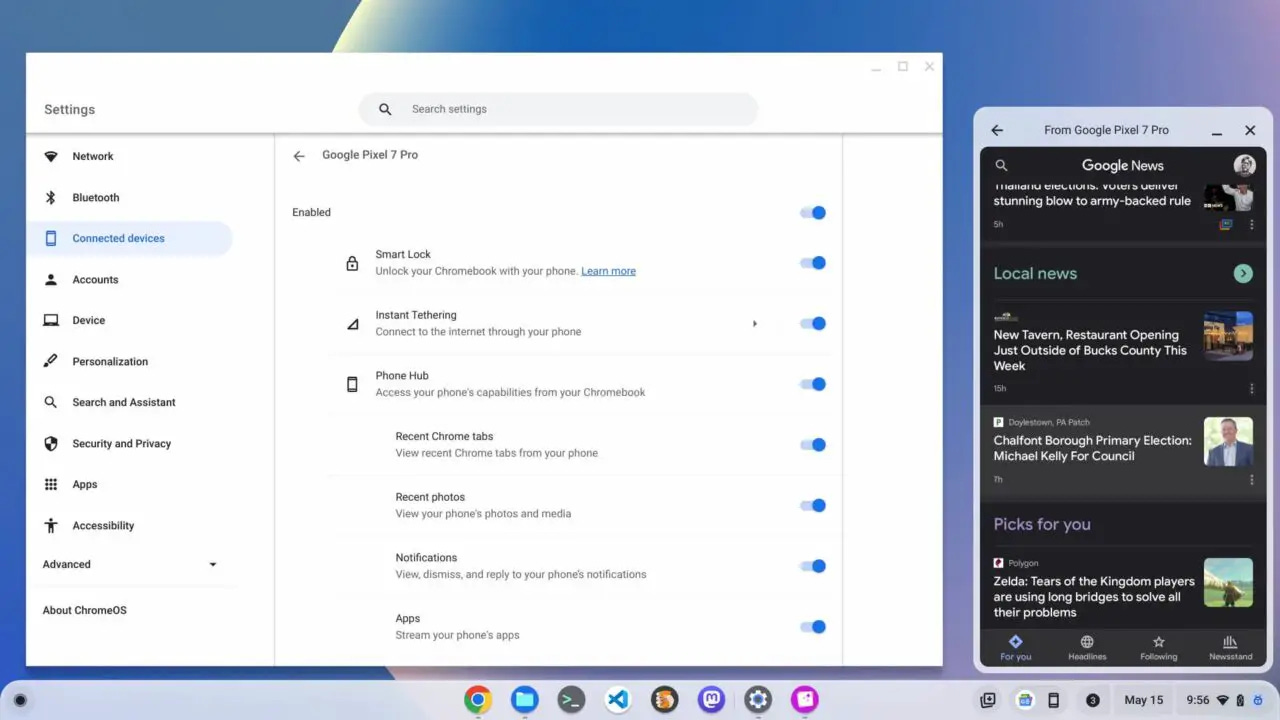Open Visual Studio Code from shelf
Screen dimensions: 1280x720
point(618,700)
